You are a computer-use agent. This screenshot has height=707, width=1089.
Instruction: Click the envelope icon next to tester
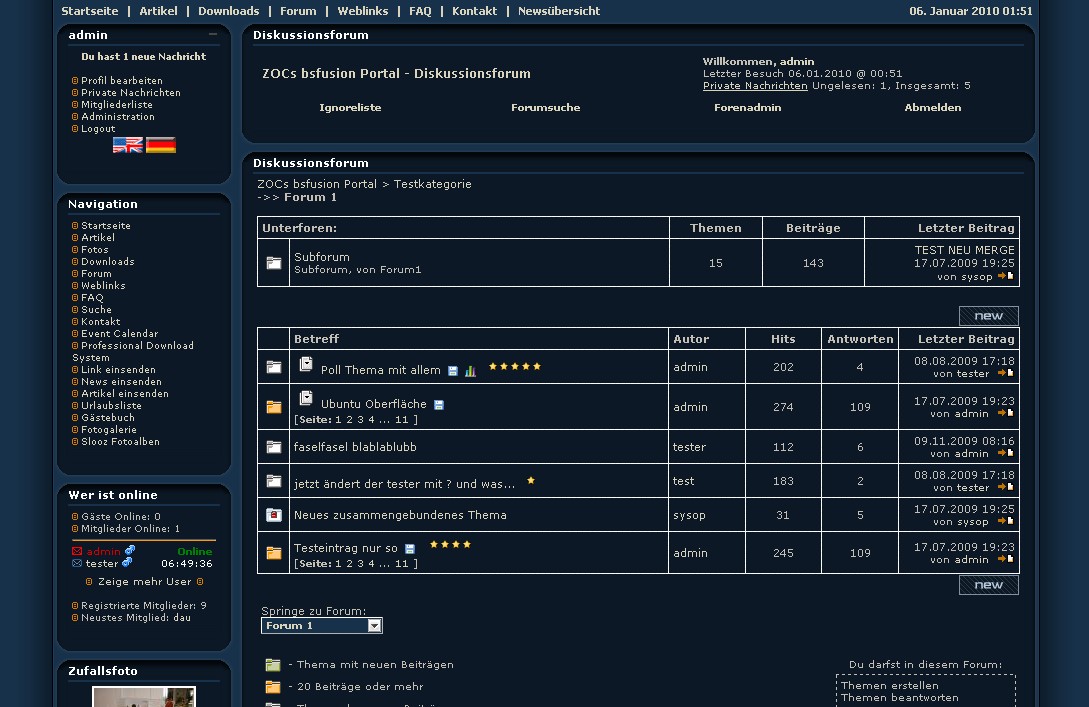77,563
